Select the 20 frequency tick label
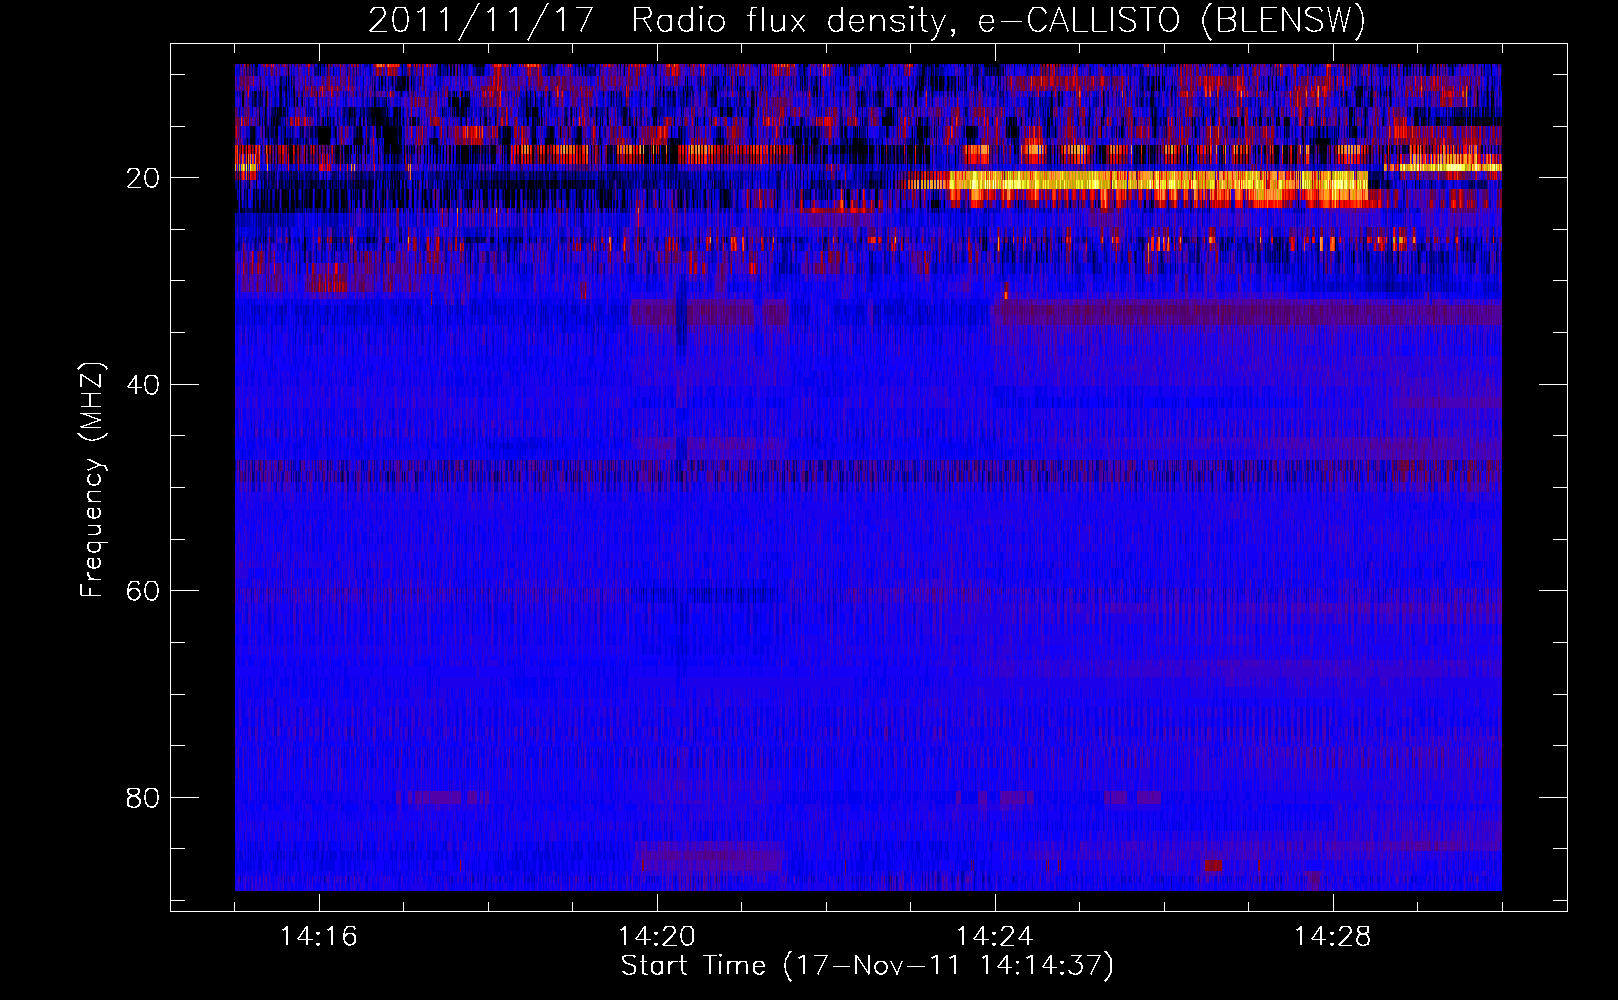The height and width of the screenshot is (1000, 1618). (143, 178)
